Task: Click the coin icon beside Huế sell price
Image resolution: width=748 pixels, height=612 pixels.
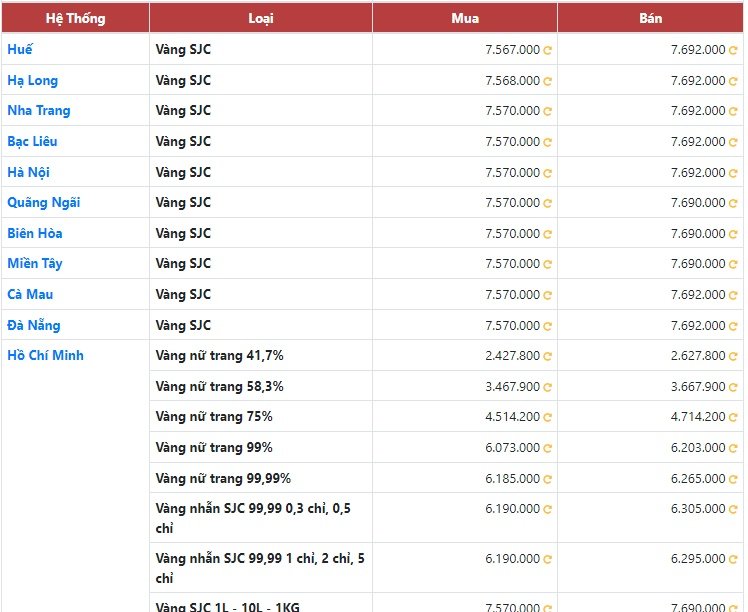Action: pyautogui.click(x=733, y=50)
